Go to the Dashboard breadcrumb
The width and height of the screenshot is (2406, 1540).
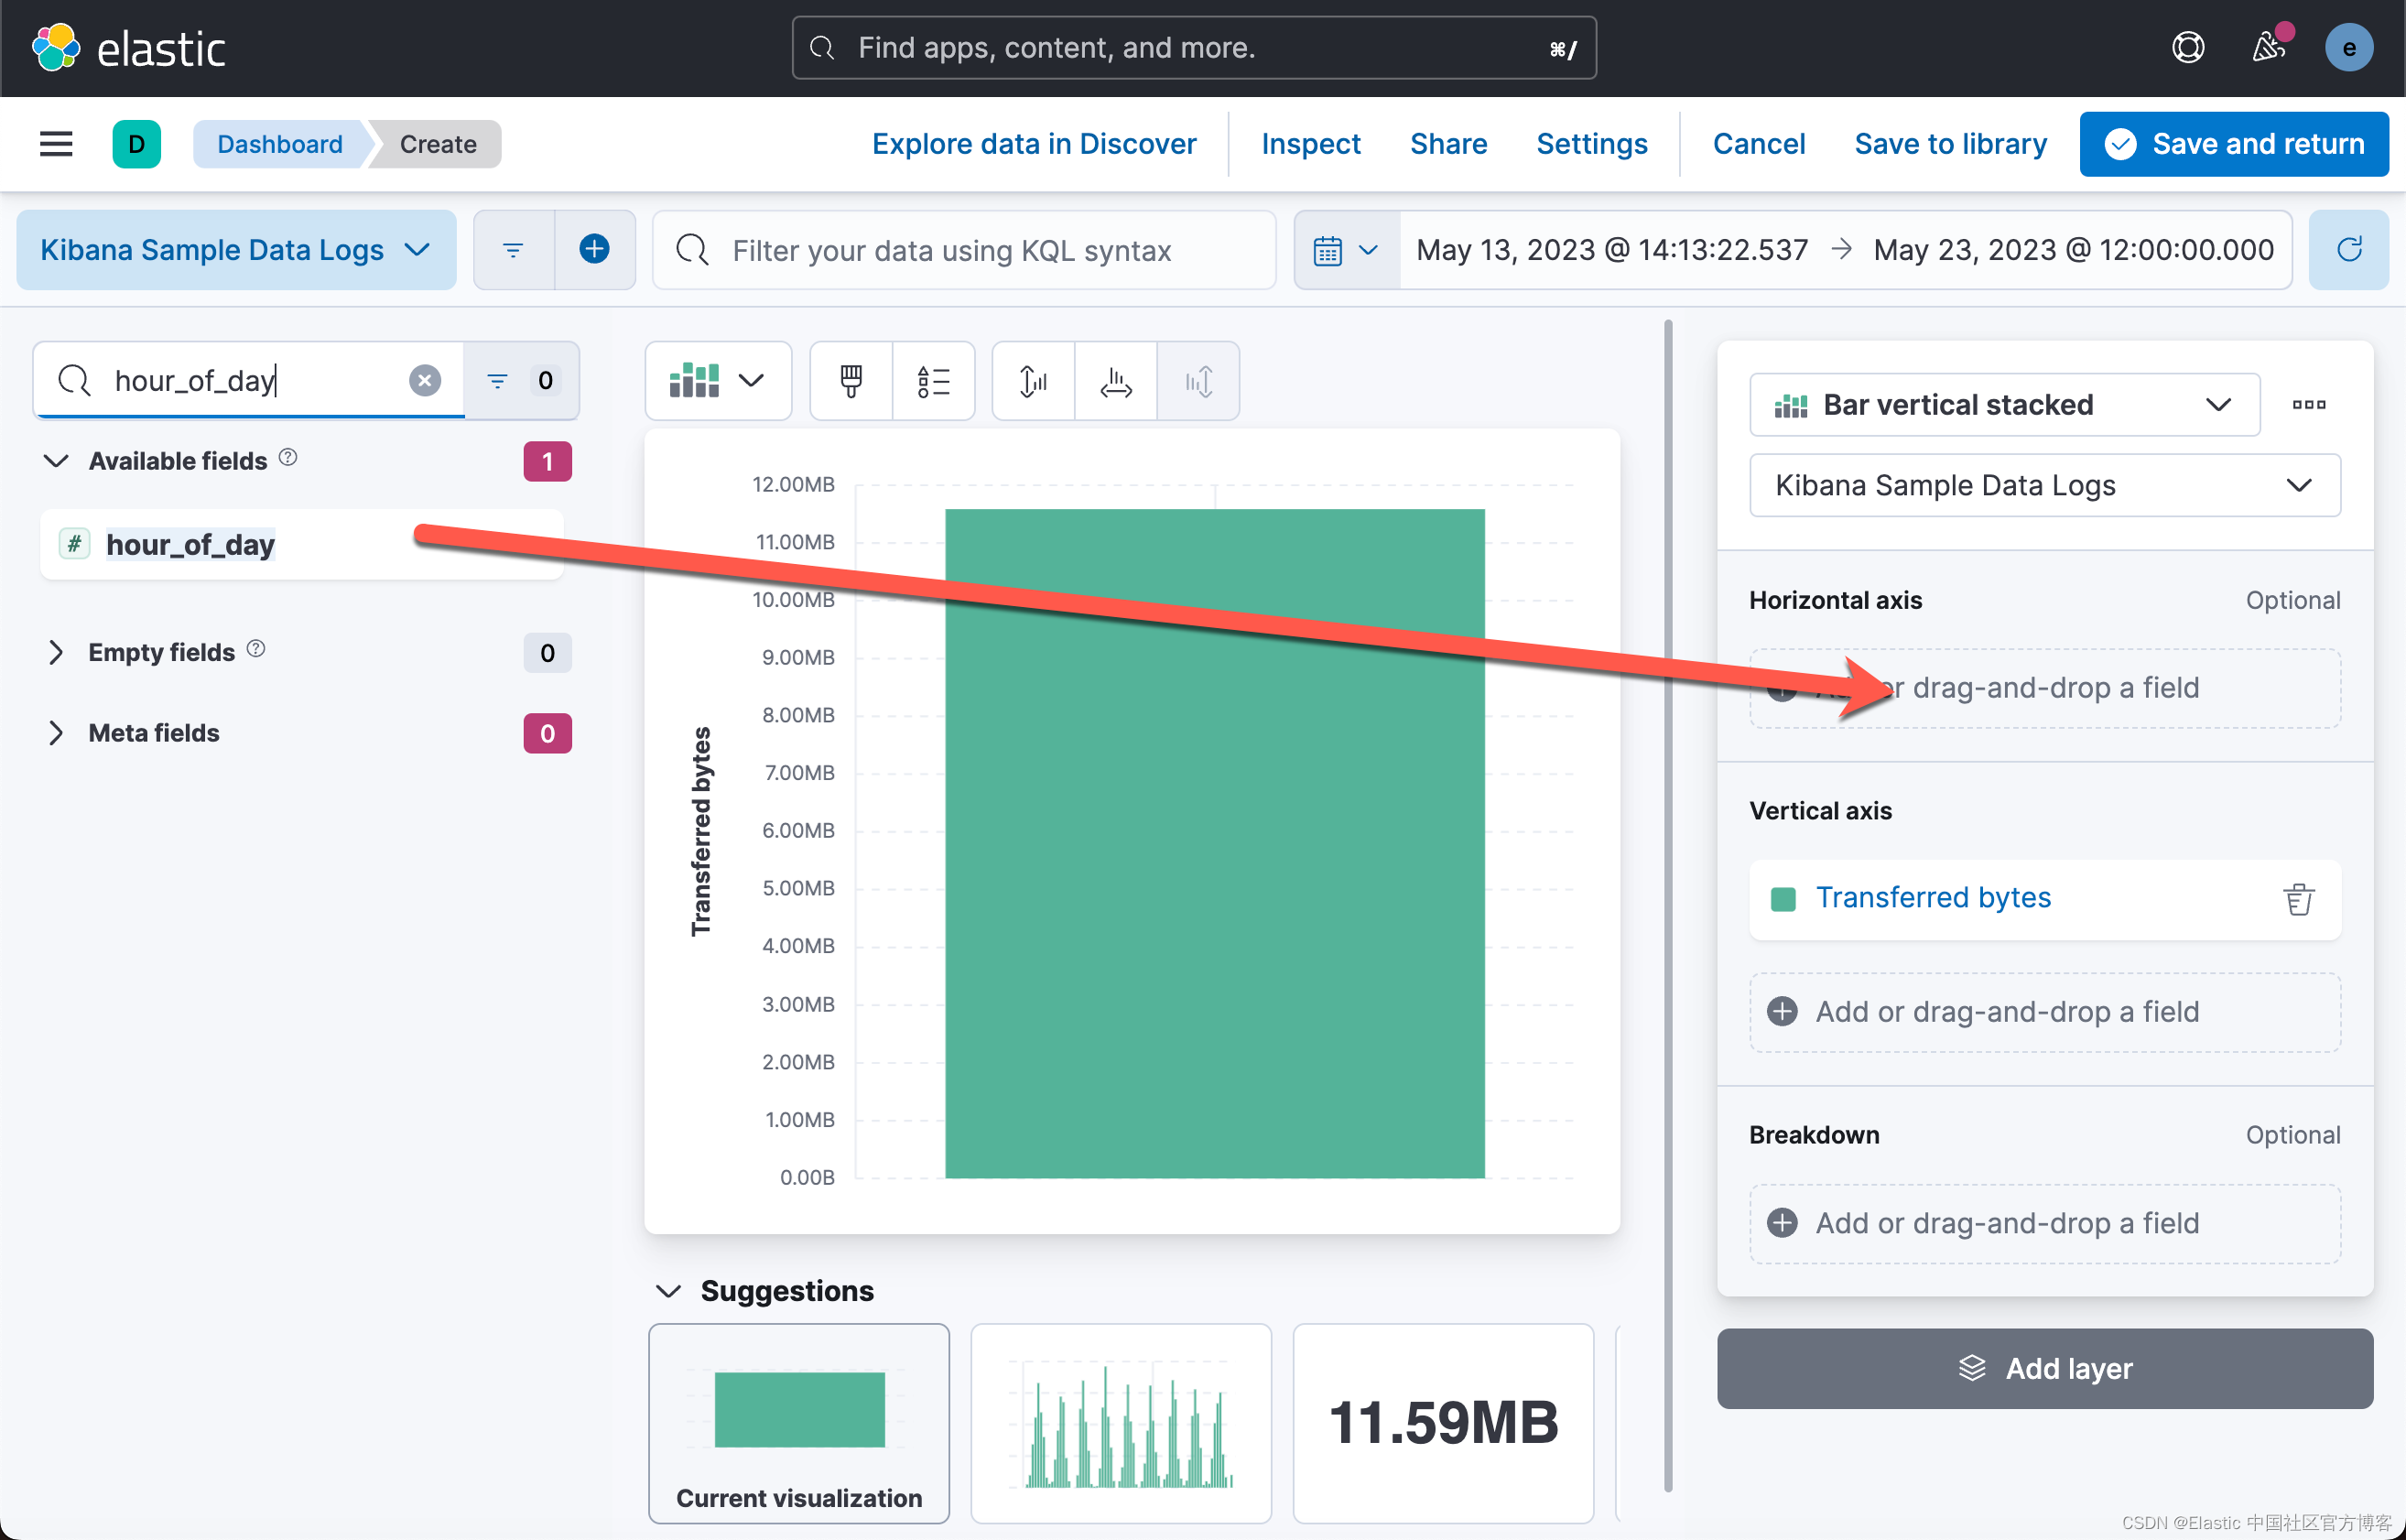[x=280, y=144]
